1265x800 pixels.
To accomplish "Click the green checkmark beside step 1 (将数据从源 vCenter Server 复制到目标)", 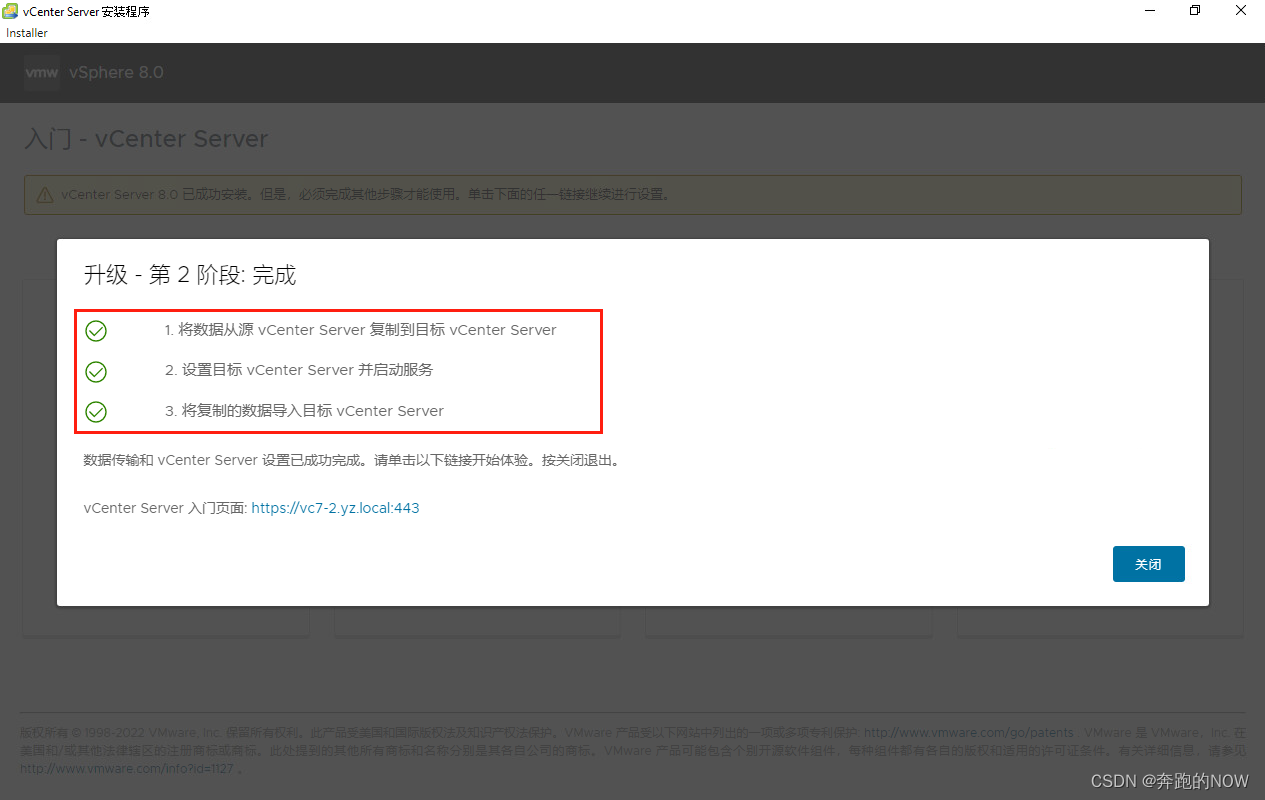I will [x=96, y=331].
